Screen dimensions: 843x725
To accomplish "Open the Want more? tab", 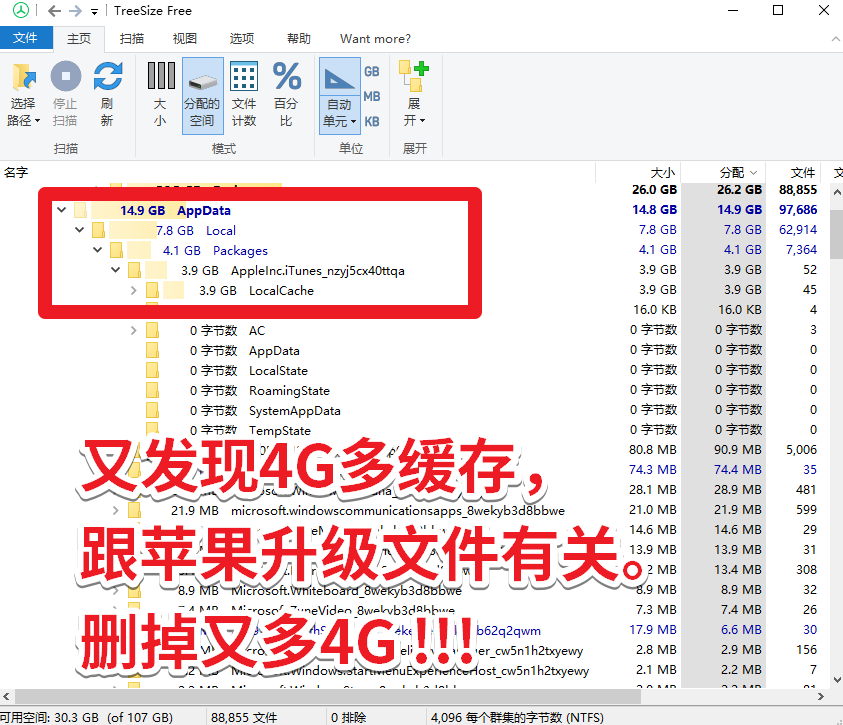I will click(375, 39).
